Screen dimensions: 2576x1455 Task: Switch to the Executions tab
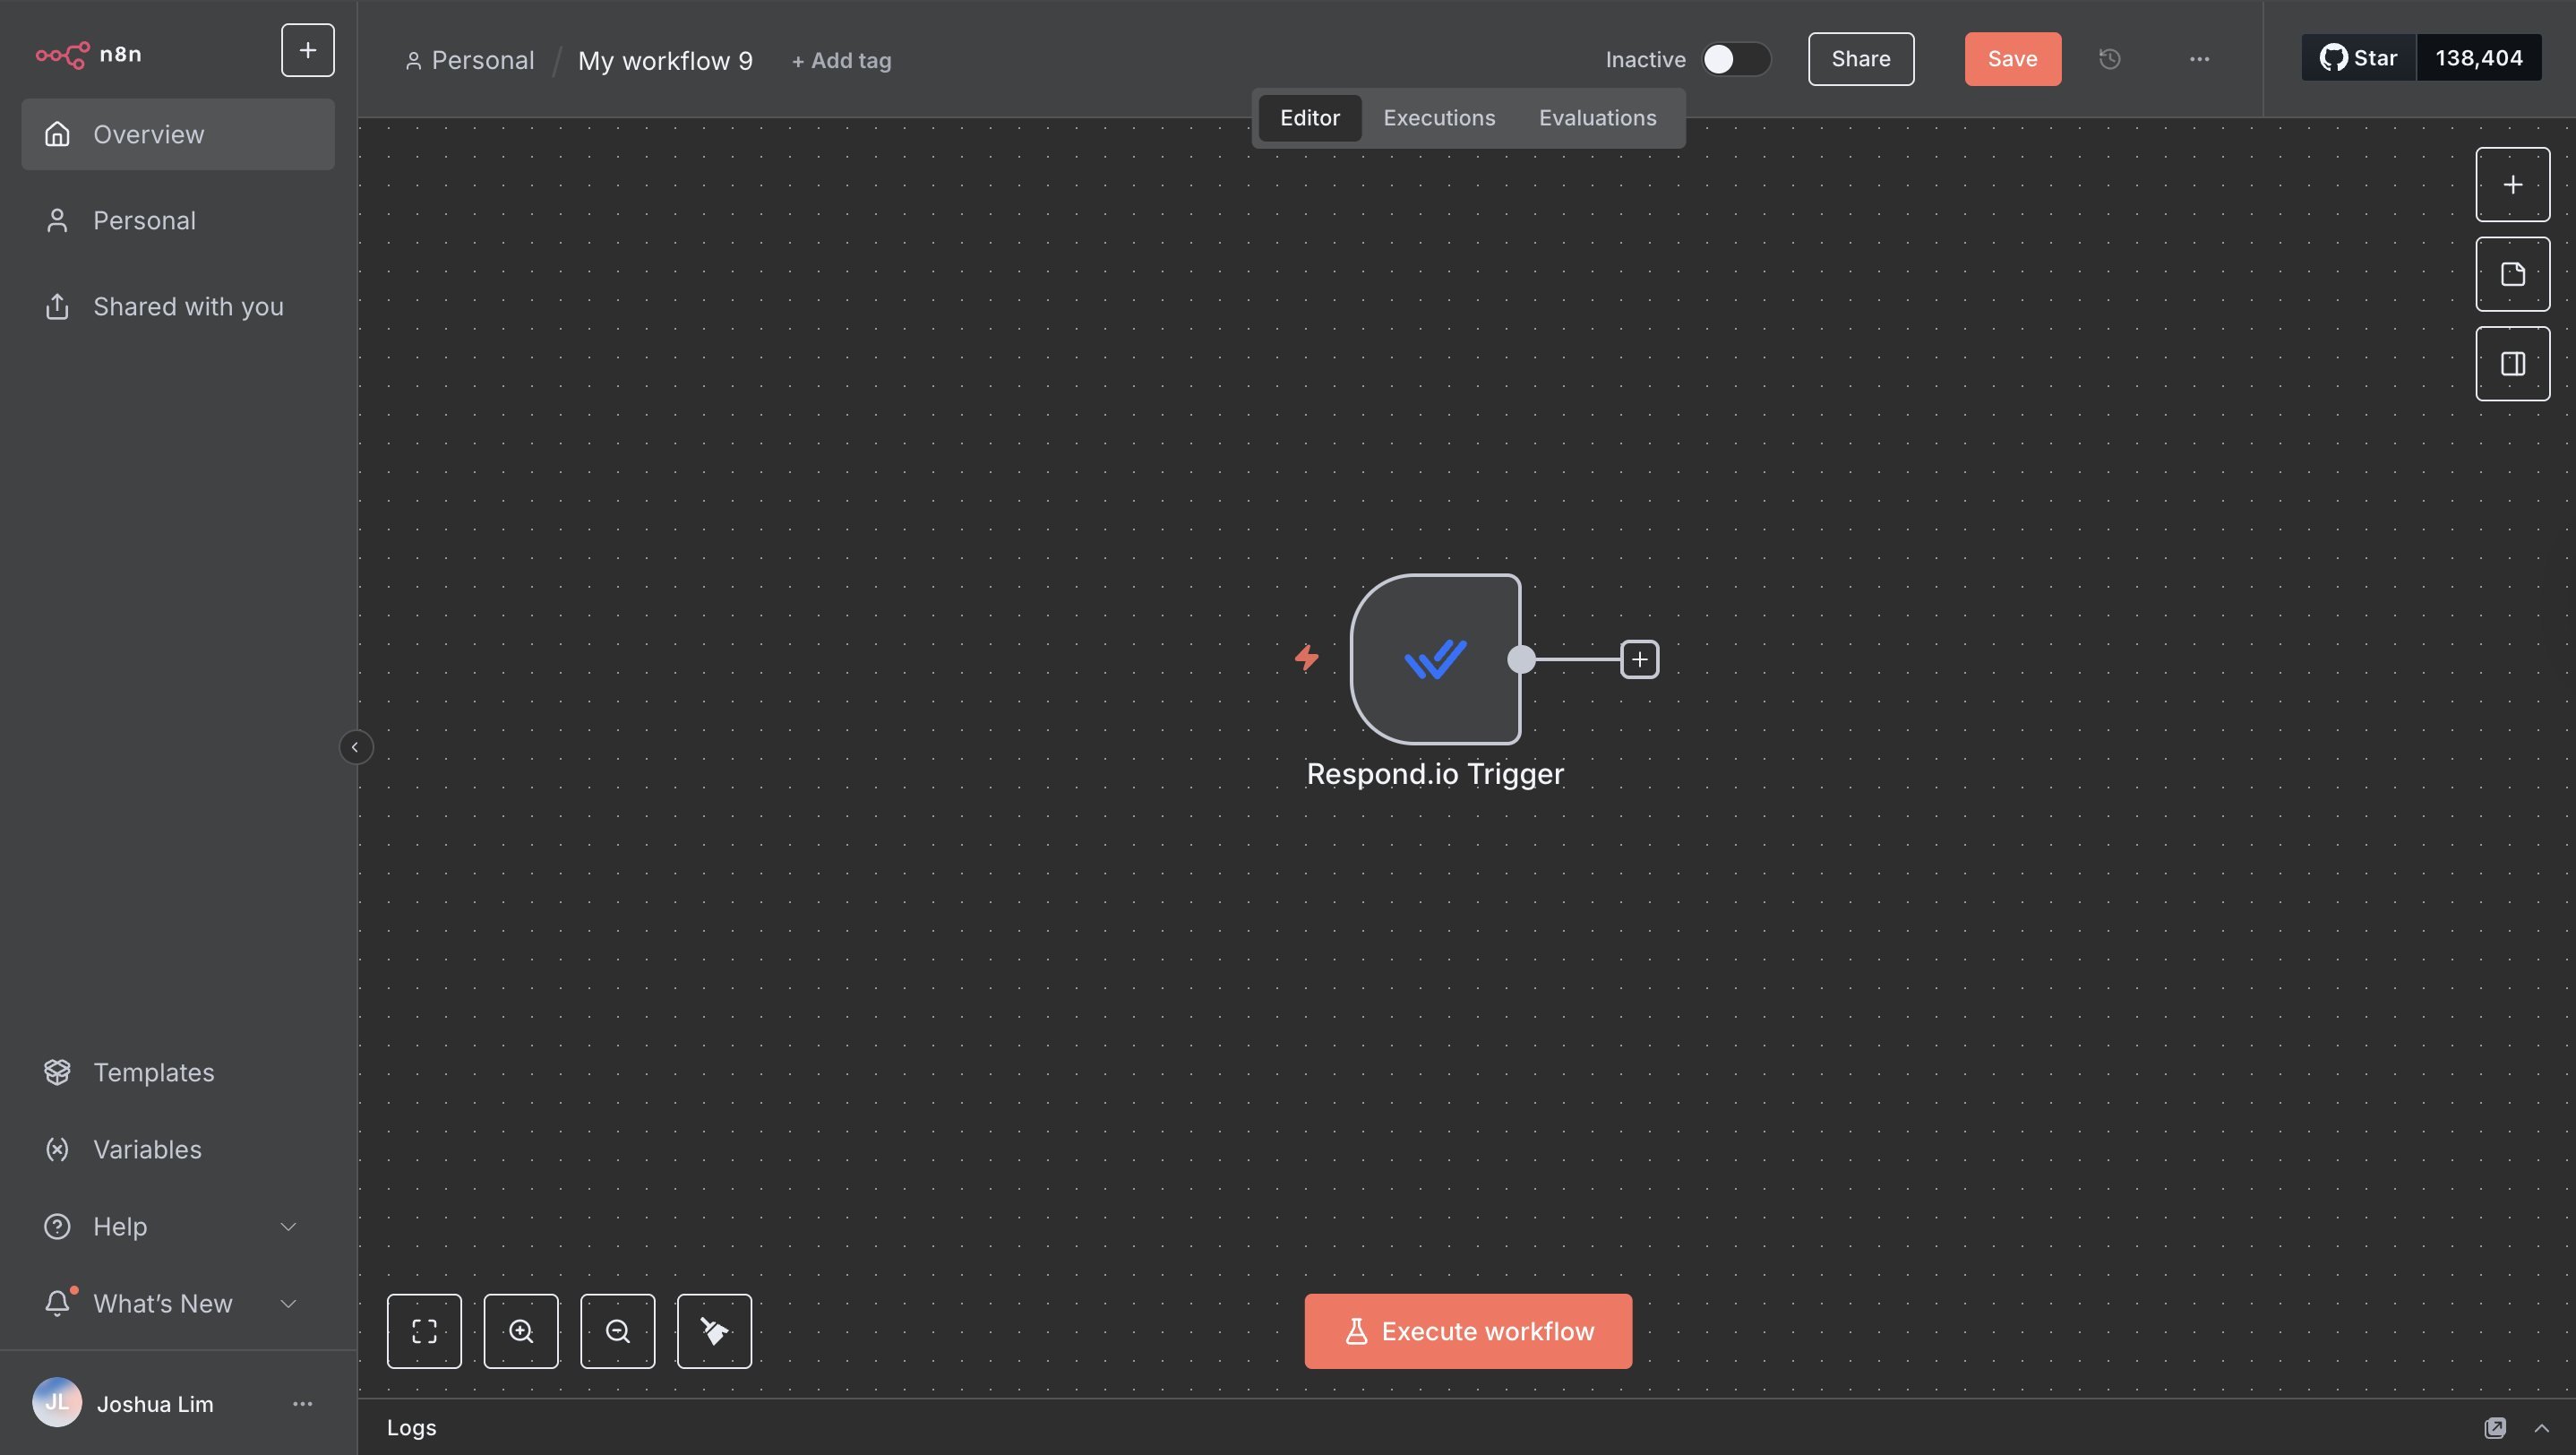tap(1439, 118)
